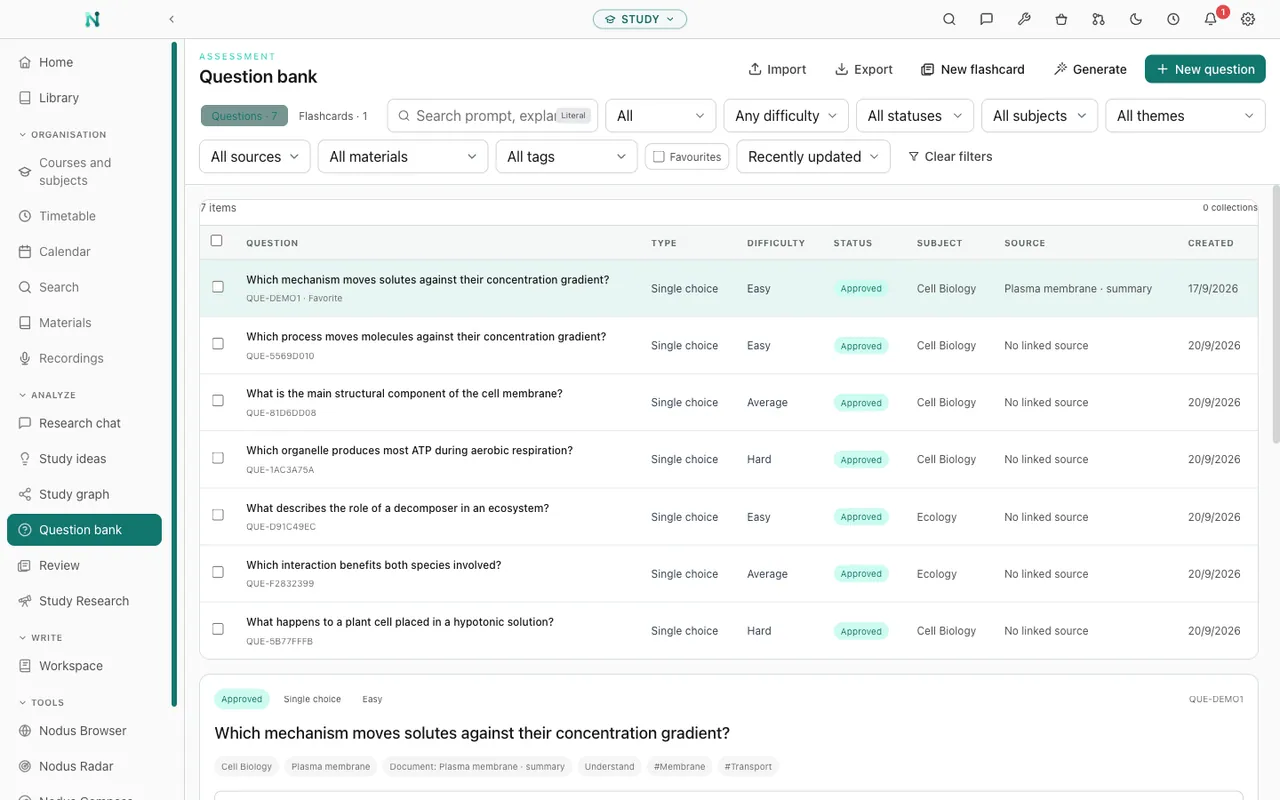
Task: Check the box for decomposer role question
Action: (218, 515)
